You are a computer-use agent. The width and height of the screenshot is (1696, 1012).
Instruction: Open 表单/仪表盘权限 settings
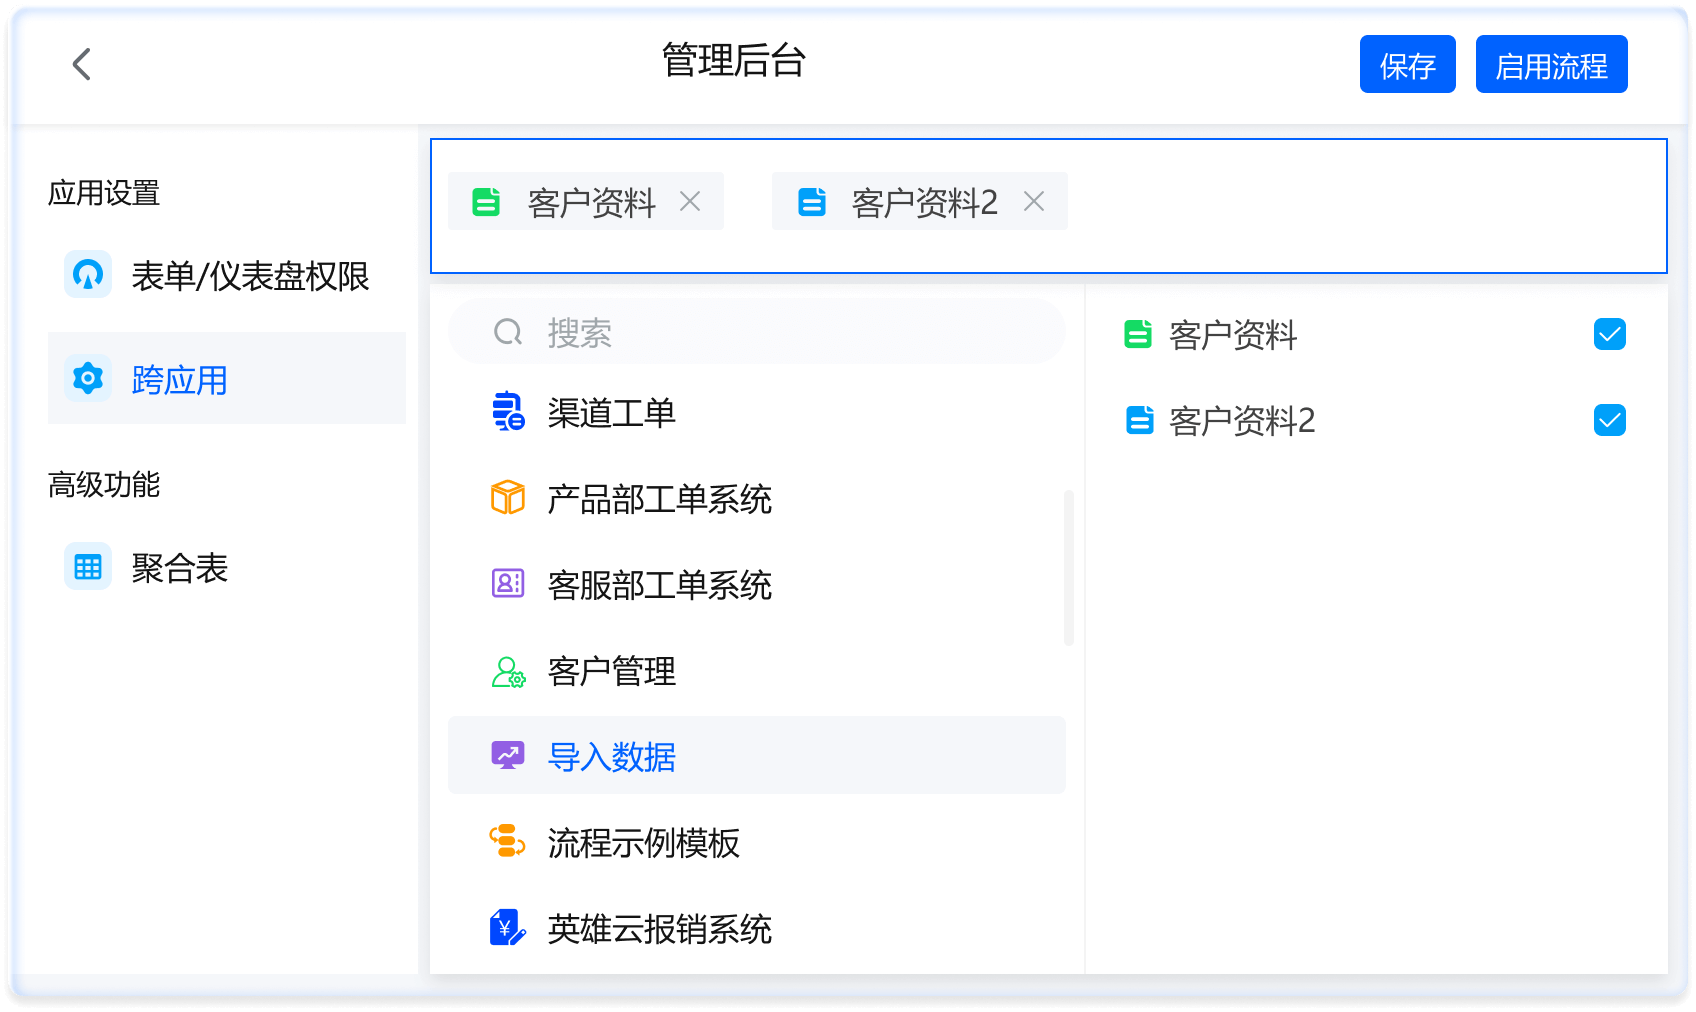pos(227,275)
